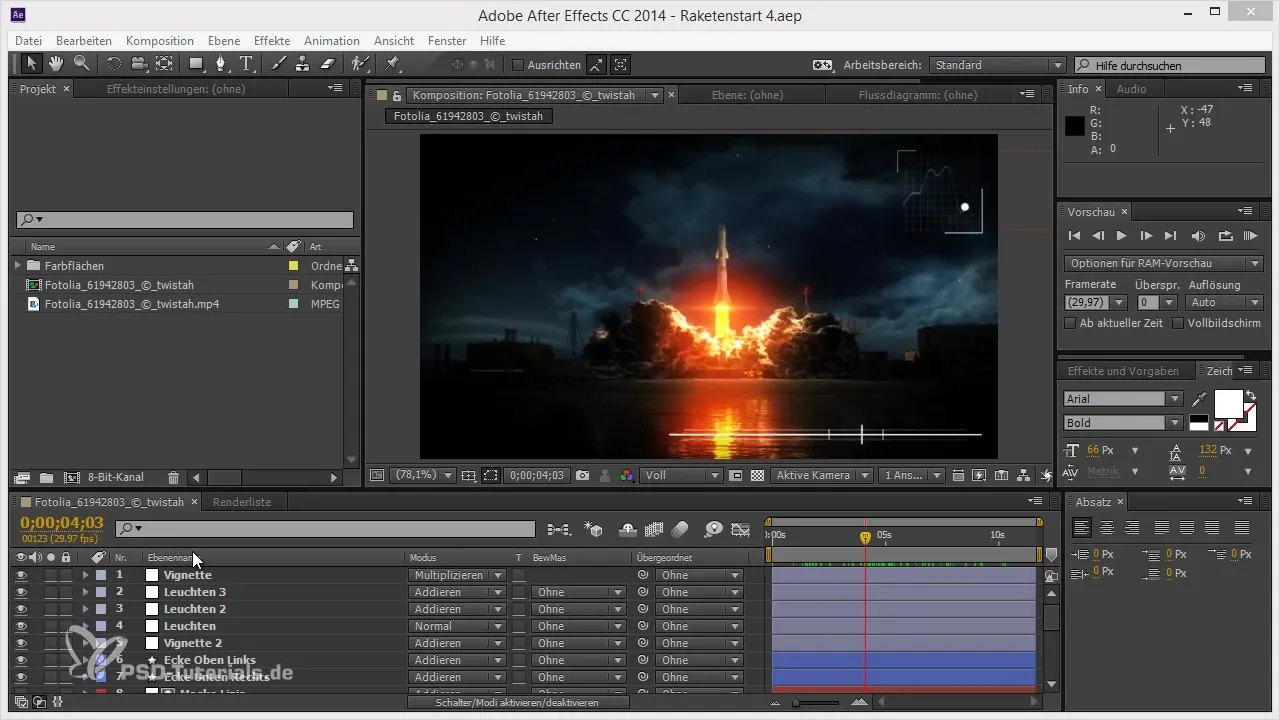Select the Puppet Pin tool

(x=392, y=64)
